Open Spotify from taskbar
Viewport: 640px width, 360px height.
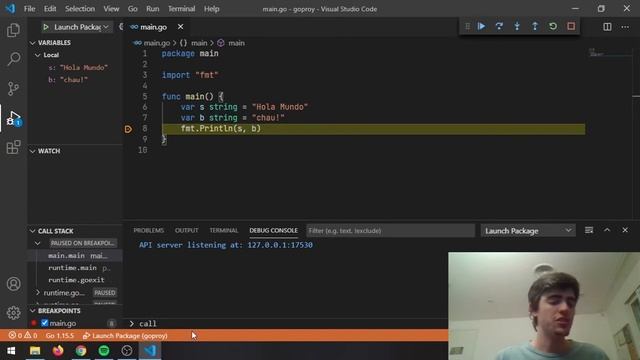pyautogui.click(x=104, y=351)
